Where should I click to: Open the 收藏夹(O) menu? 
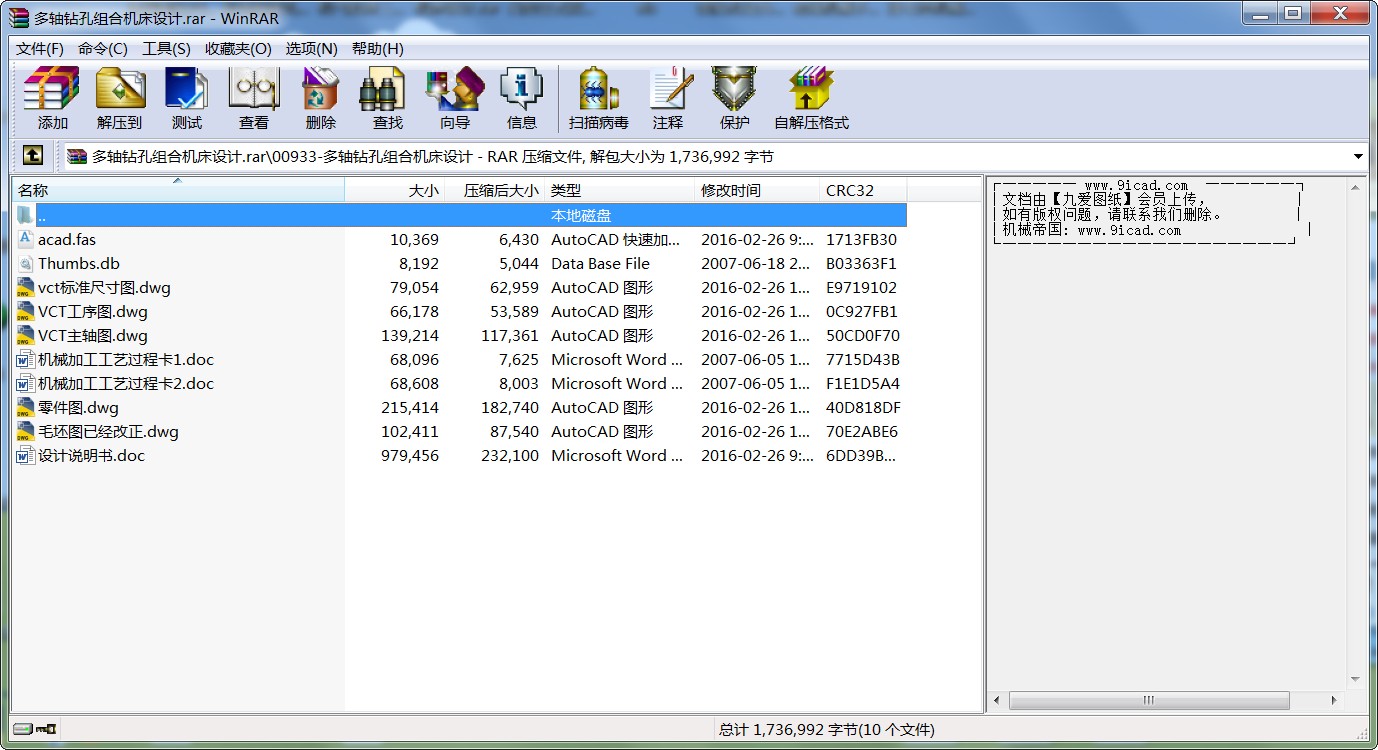238,49
